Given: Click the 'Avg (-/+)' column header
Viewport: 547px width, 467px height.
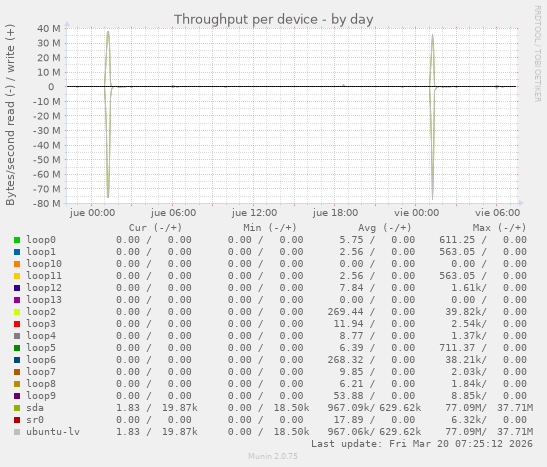Looking at the screenshot, I should coord(384,228).
